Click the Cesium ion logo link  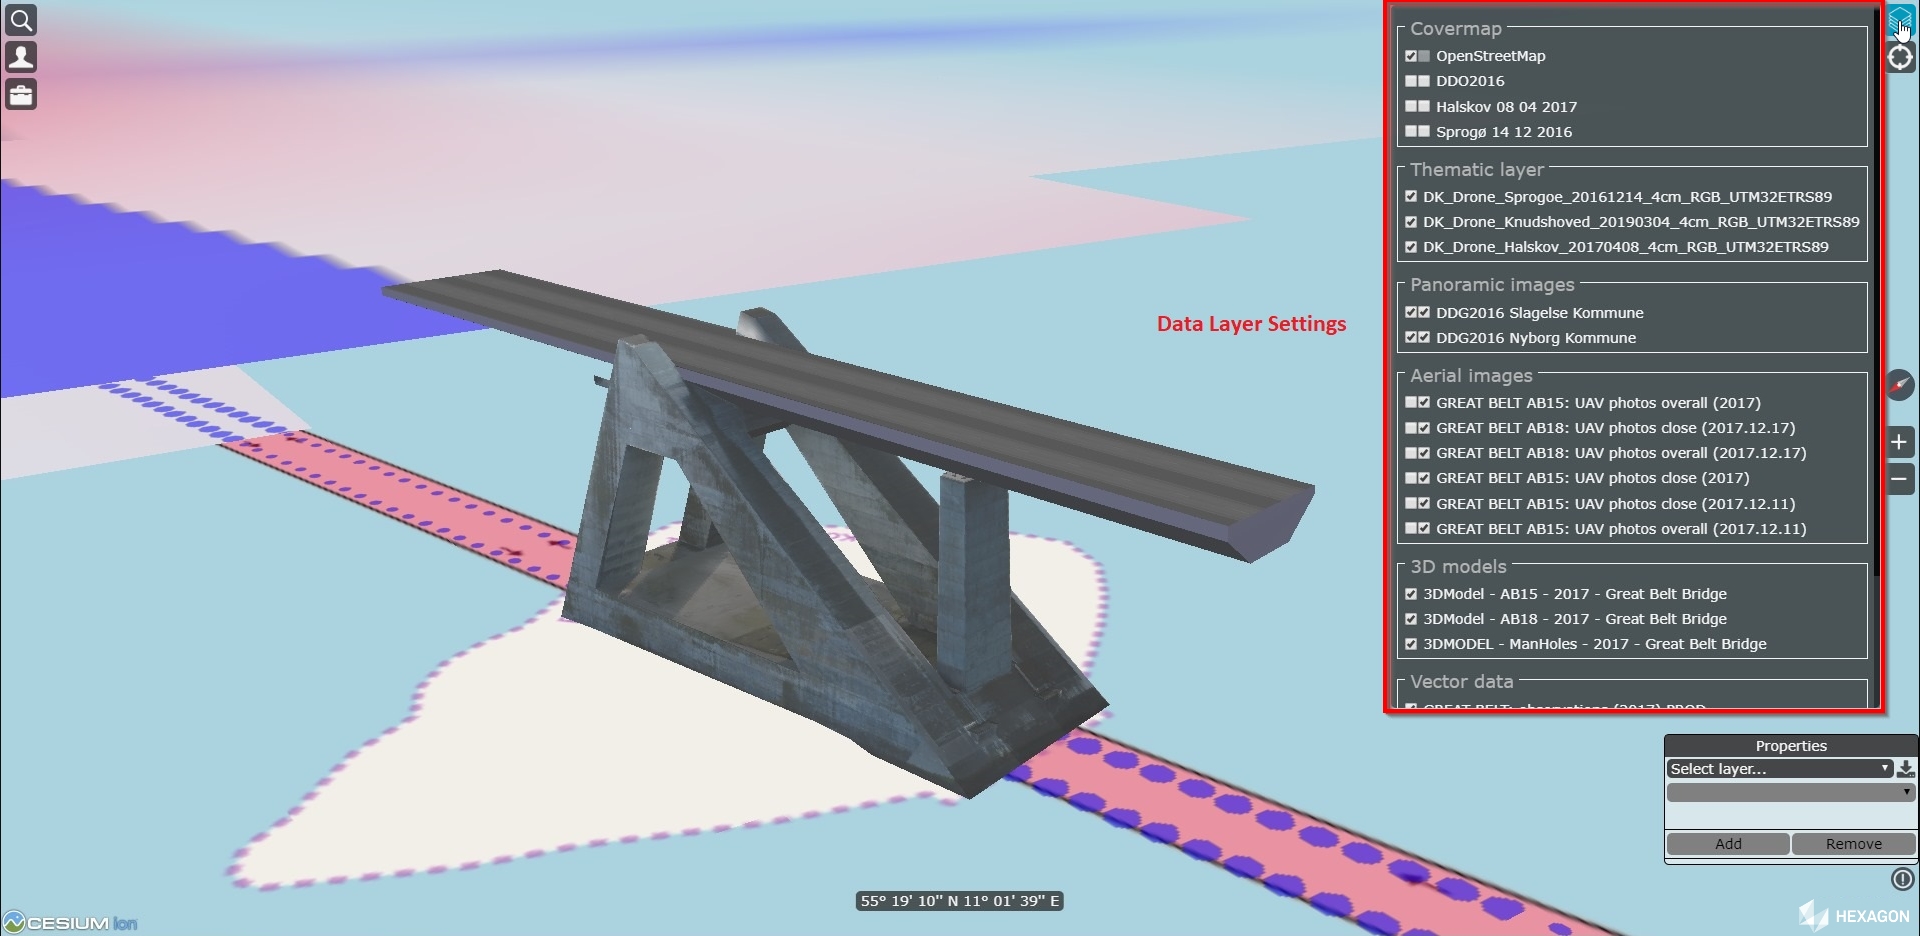coord(70,922)
